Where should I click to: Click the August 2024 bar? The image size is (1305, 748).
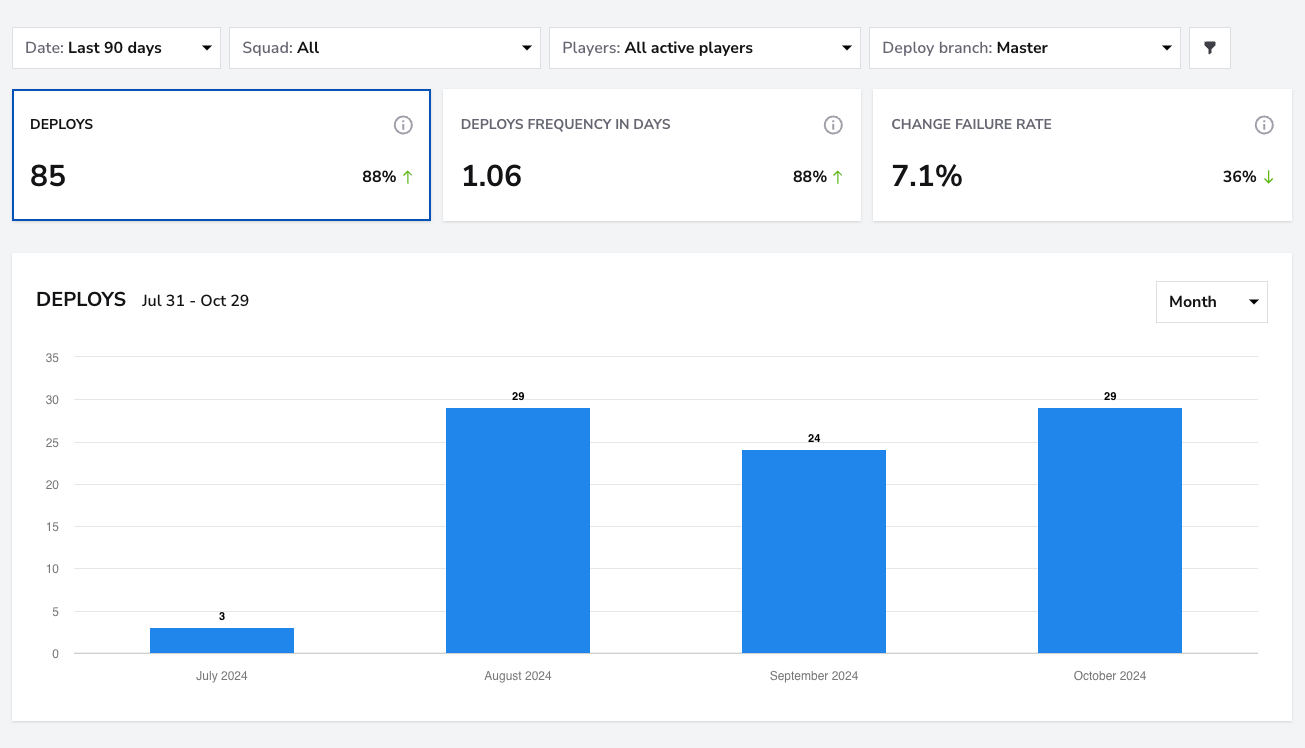point(518,530)
